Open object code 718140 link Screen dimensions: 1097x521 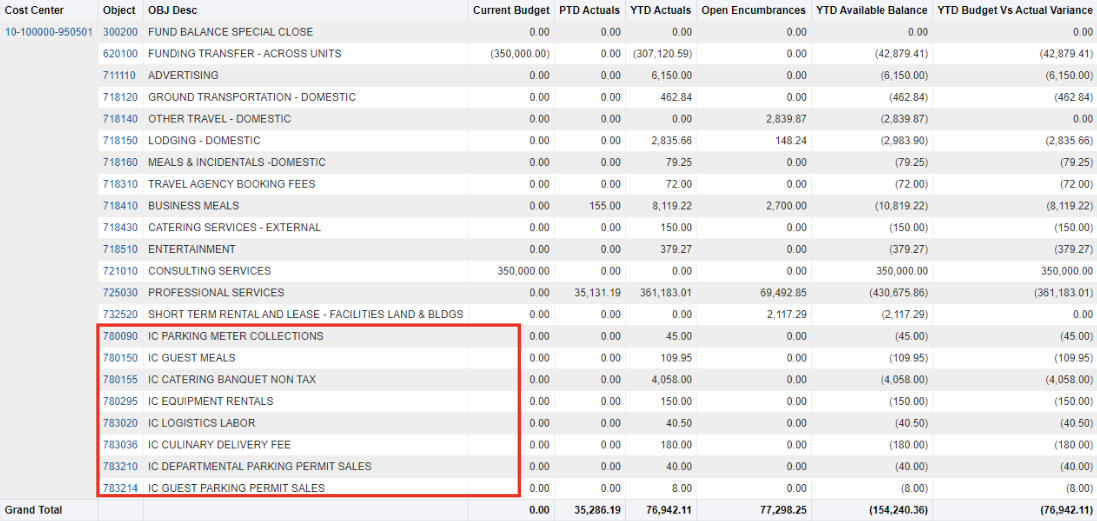point(120,119)
